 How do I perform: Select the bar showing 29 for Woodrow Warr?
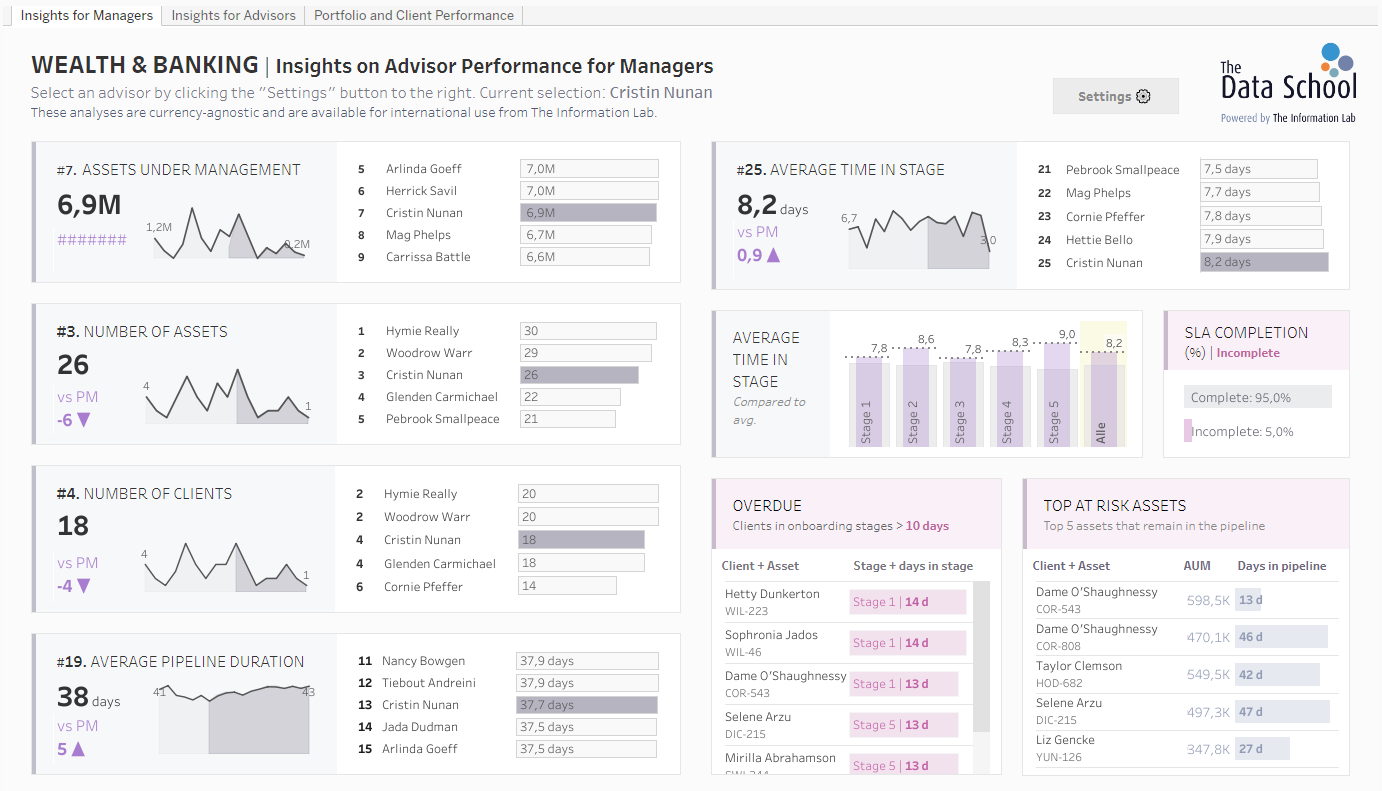586,353
